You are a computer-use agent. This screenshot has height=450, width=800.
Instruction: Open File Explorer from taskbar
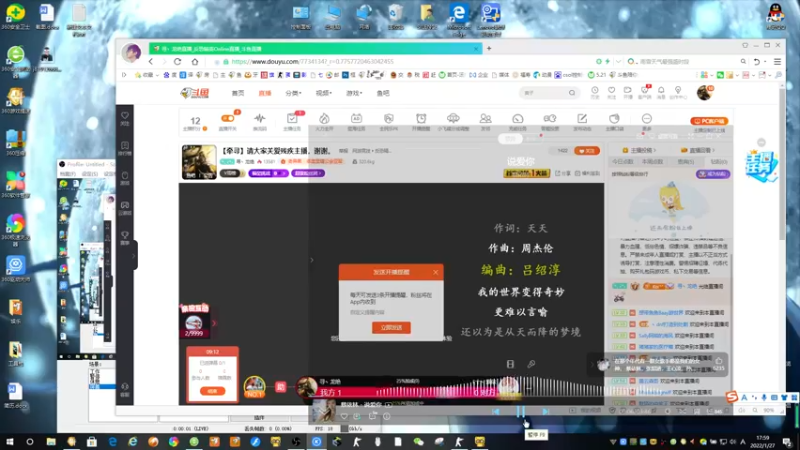click(x=51, y=441)
